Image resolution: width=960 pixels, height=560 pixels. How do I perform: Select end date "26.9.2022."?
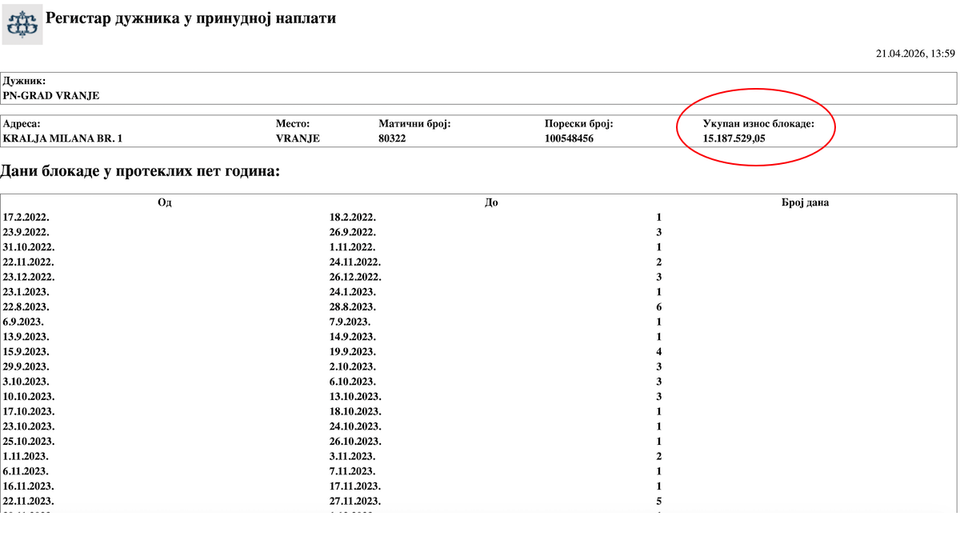[353, 233]
